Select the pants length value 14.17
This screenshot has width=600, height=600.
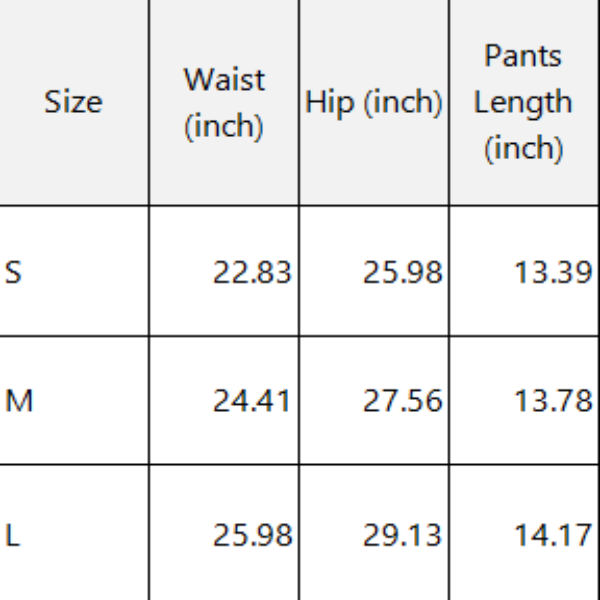pyautogui.click(x=552, y=535)
